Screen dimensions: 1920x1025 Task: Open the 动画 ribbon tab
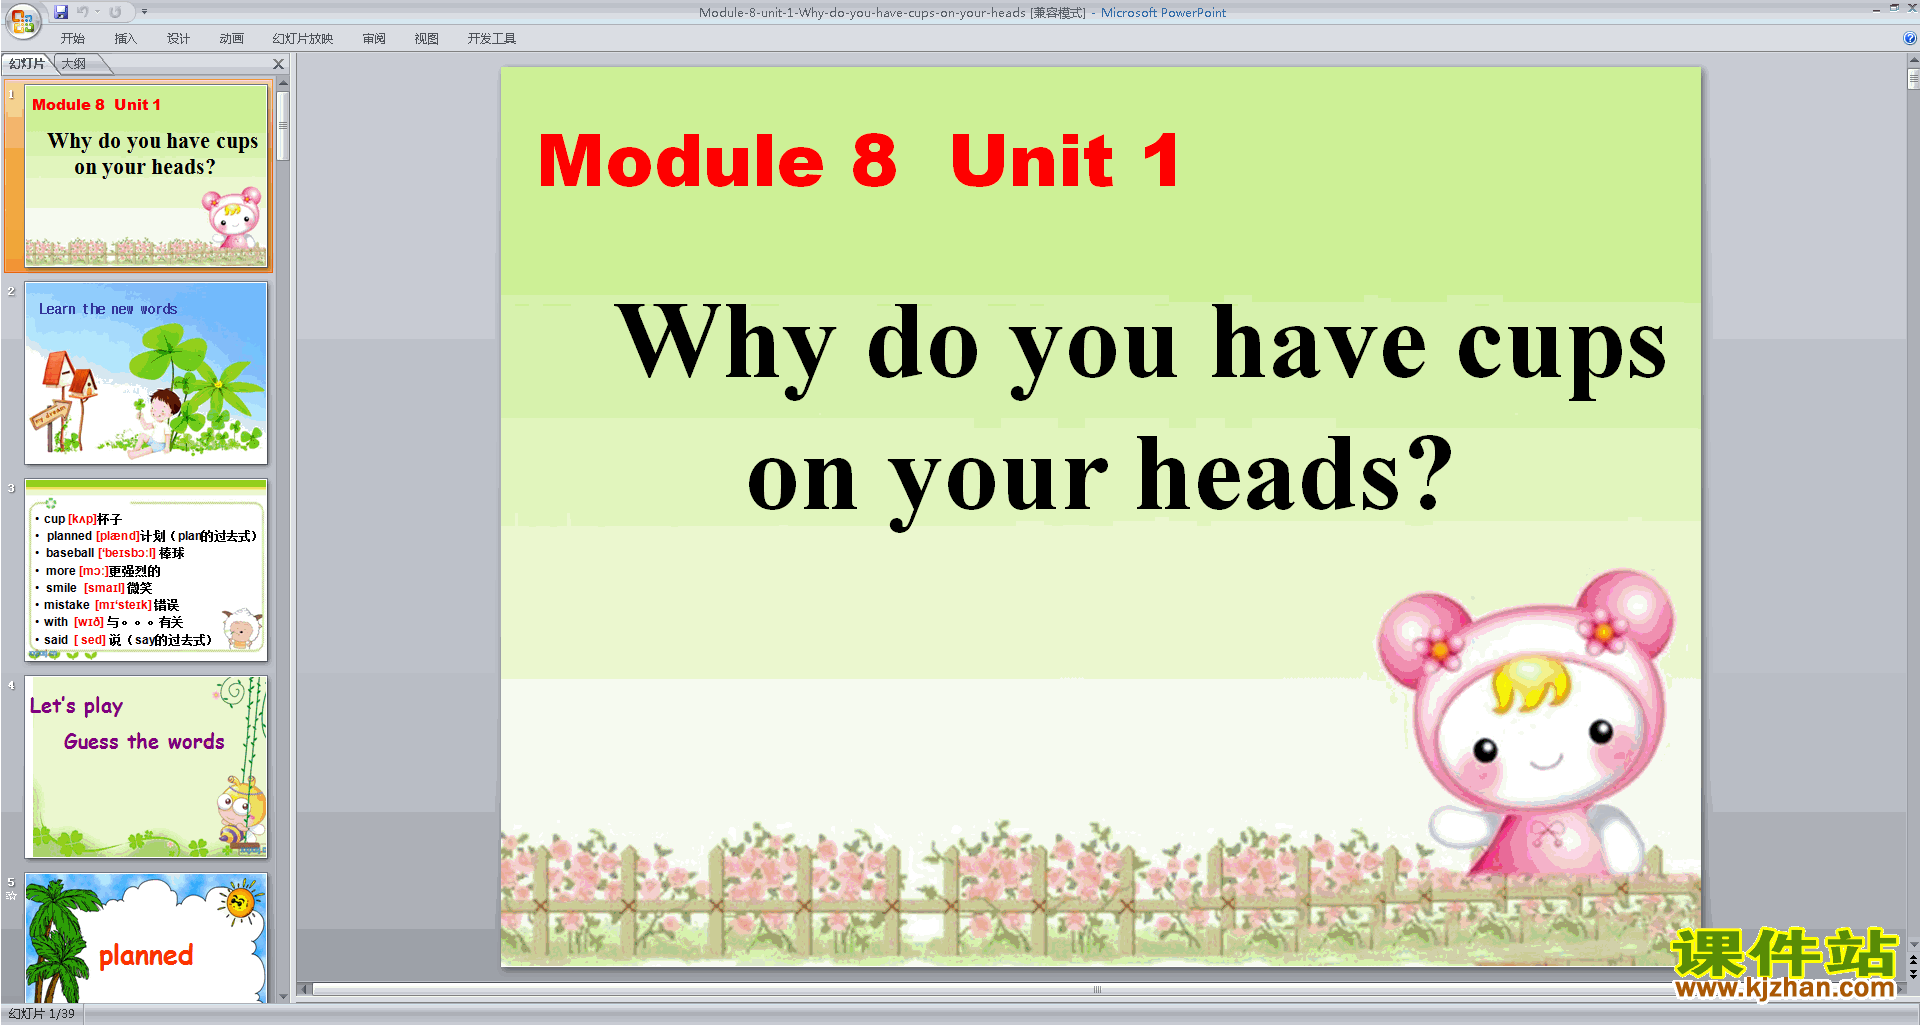[x=231, y=39]
